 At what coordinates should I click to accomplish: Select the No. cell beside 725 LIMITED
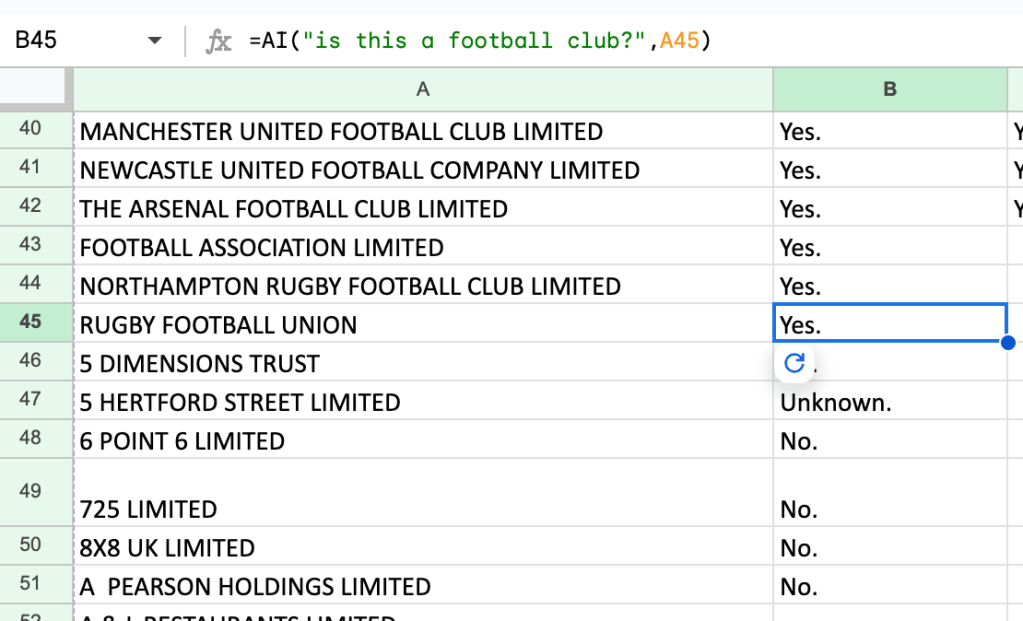pos(890,492)
